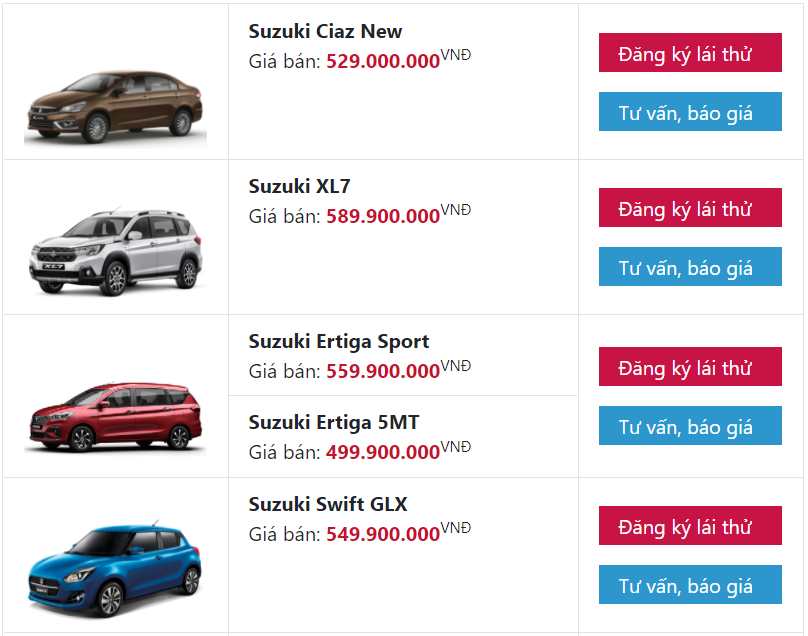Select the 499.900.000 price of Ertiga 5MT

click(x=381, y=451)
